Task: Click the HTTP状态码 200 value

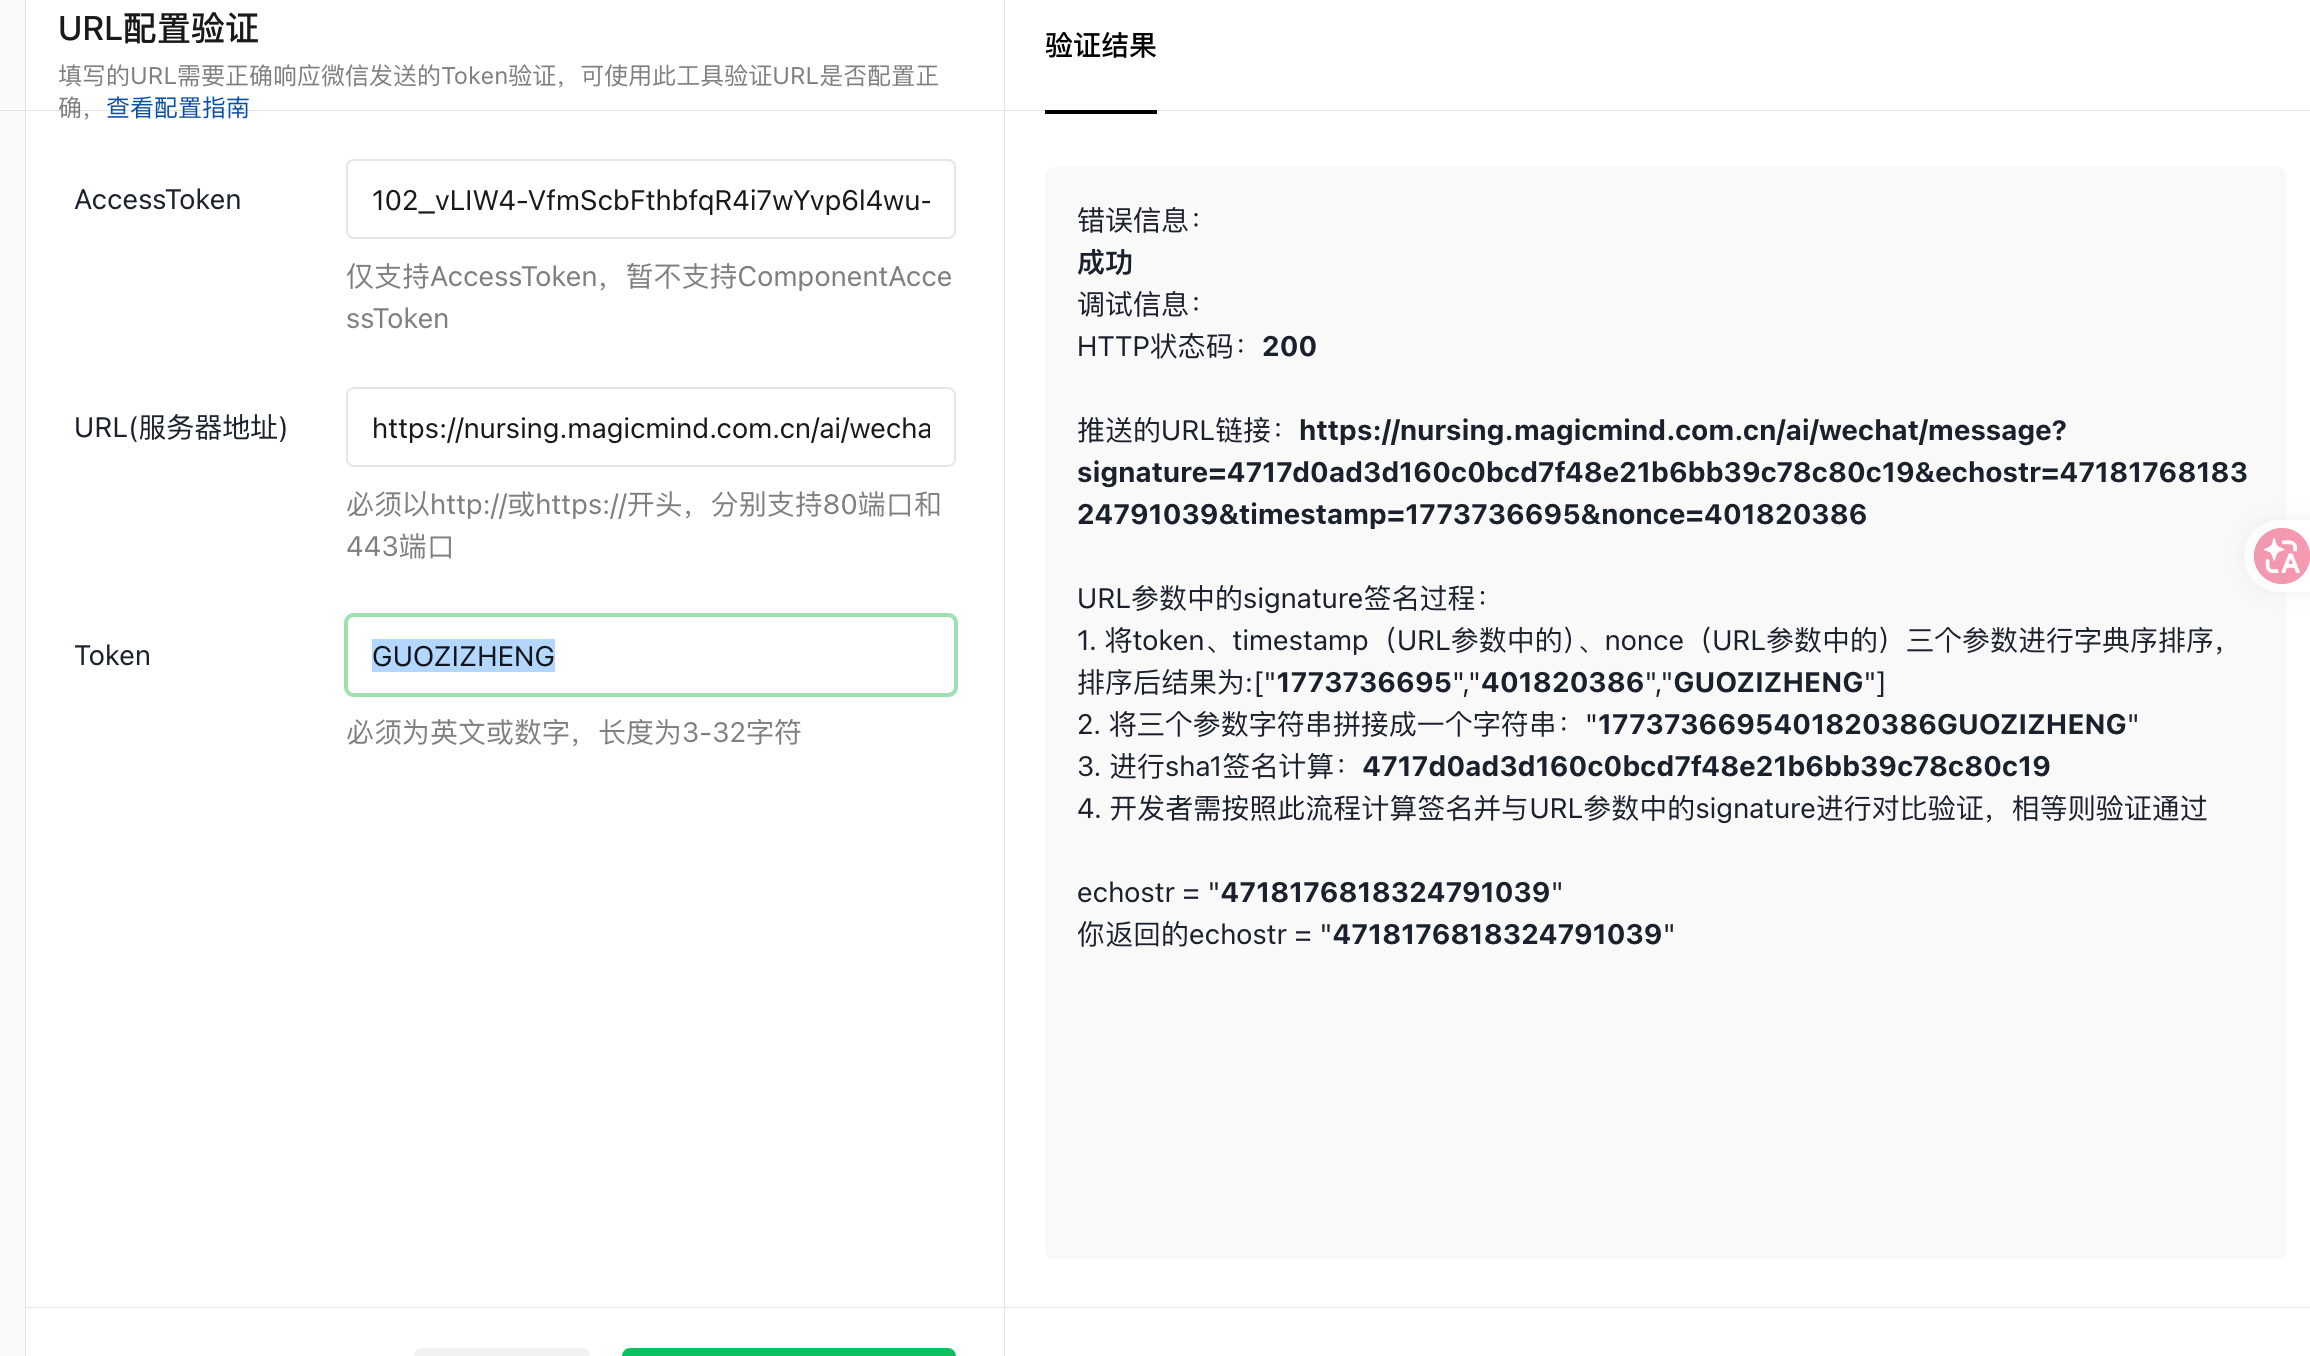Action: pos(1288,347)
